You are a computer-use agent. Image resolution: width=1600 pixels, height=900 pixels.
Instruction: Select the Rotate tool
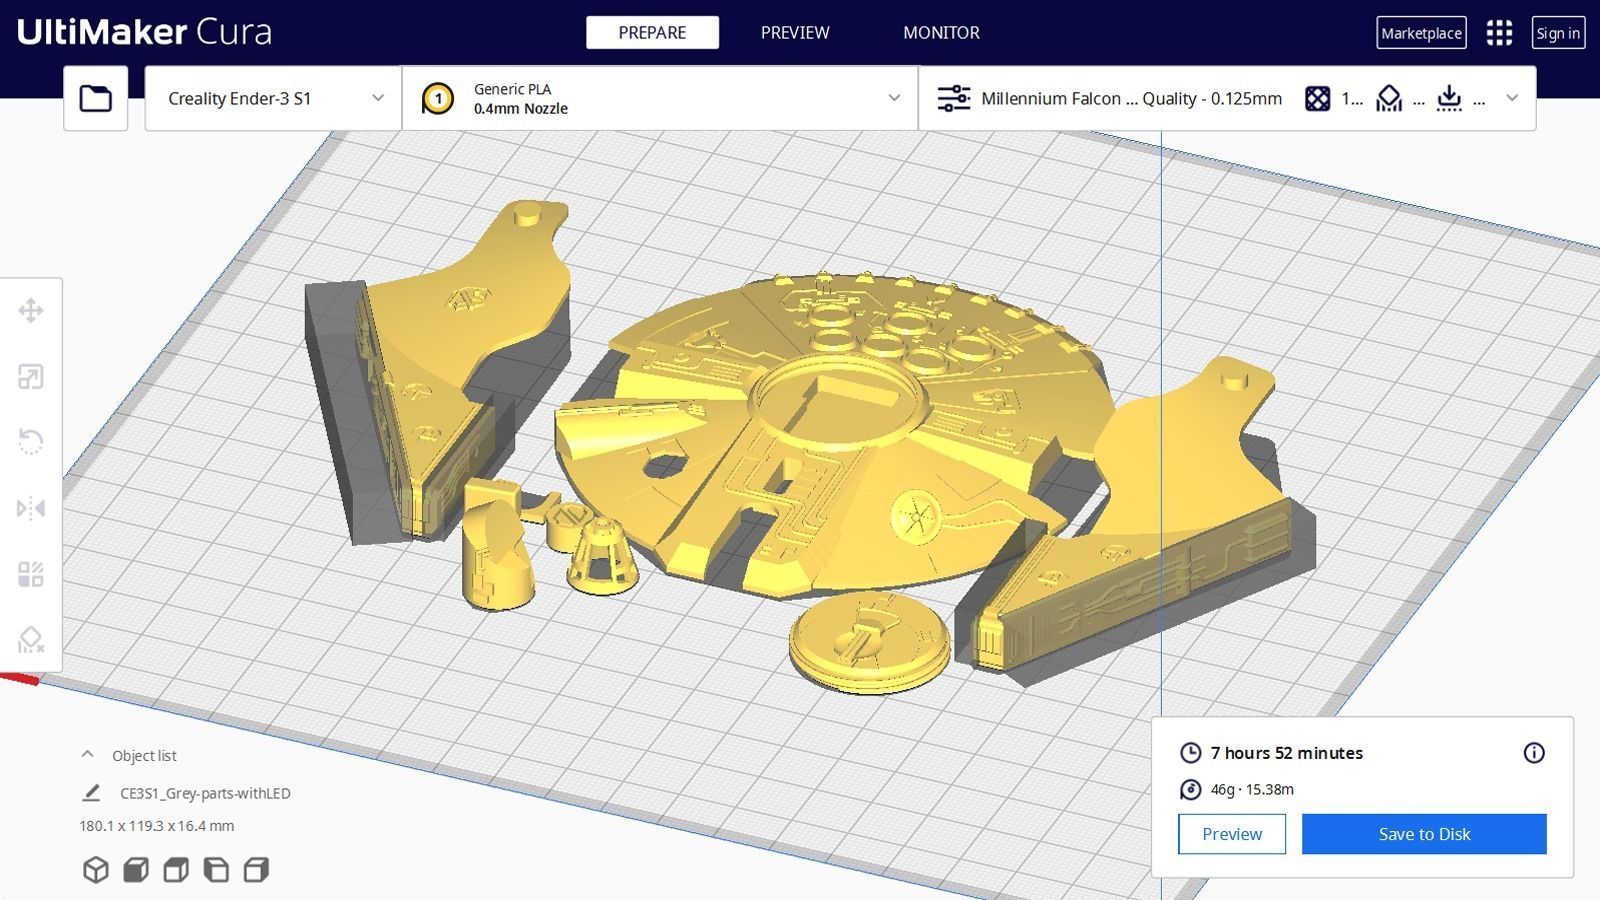point(31,442)
